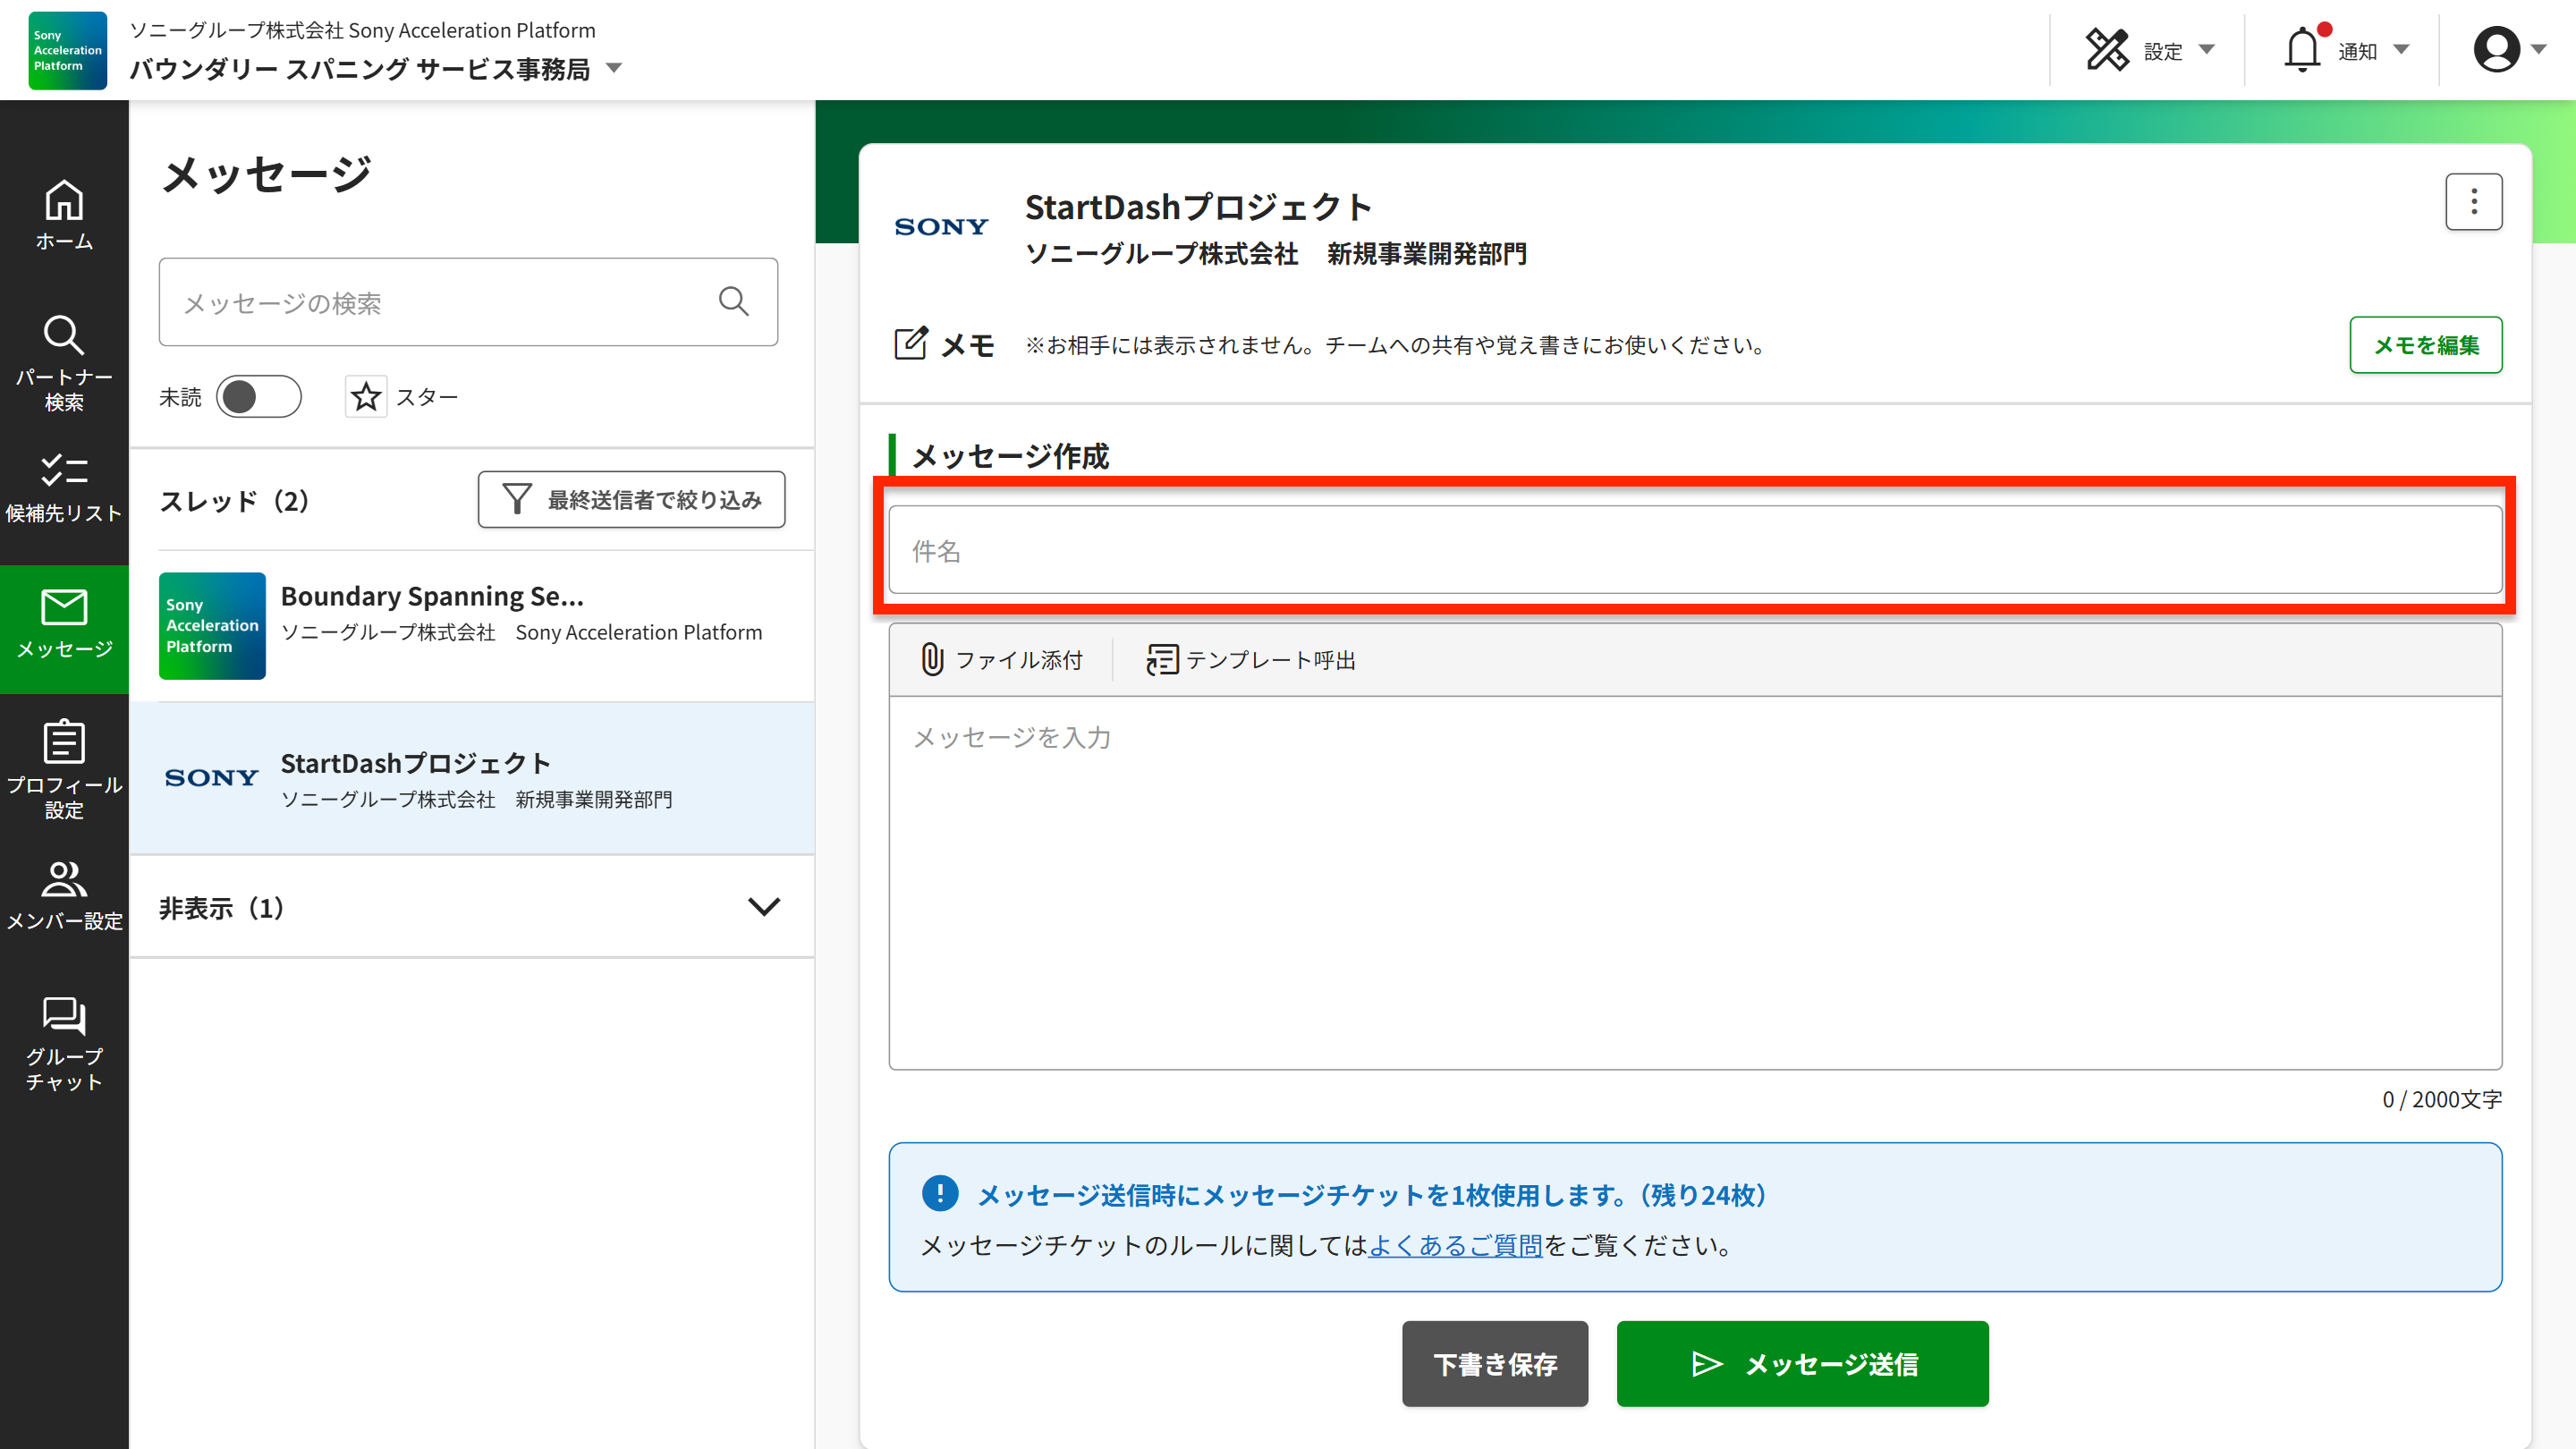
Task: Click the Home icon in sidebar
Action: tap(64, 201)
